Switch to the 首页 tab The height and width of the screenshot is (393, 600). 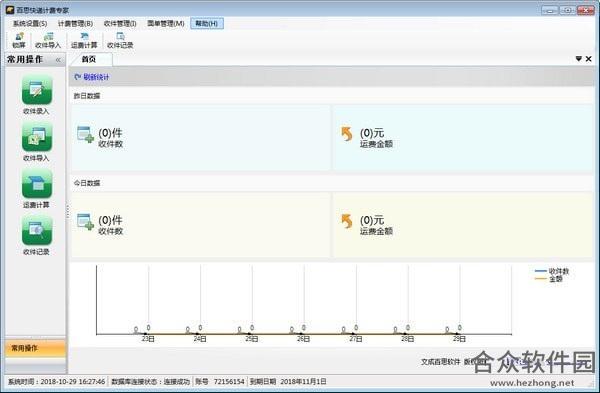pos(89,59)
